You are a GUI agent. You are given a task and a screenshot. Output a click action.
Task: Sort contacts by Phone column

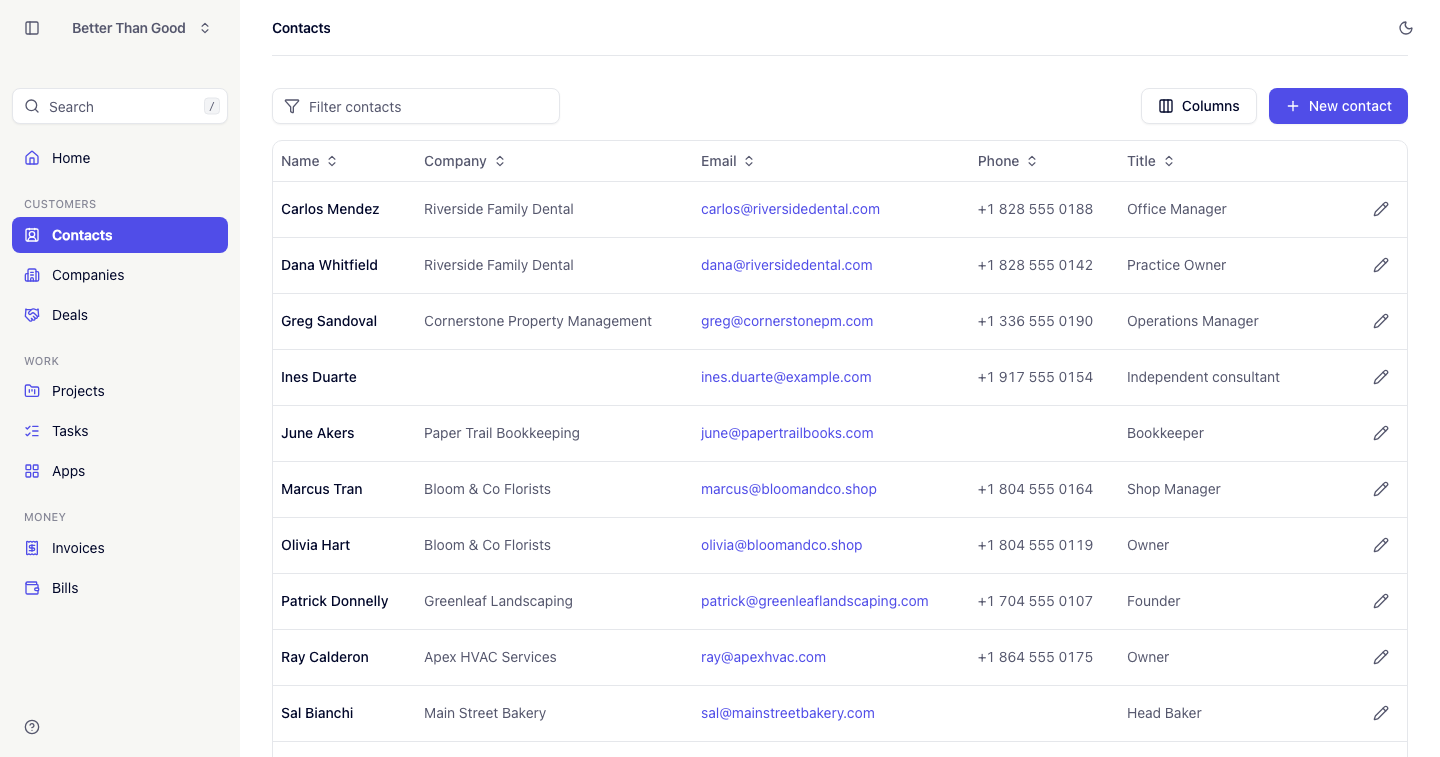pyautogui.click(x=1007, y=161)
